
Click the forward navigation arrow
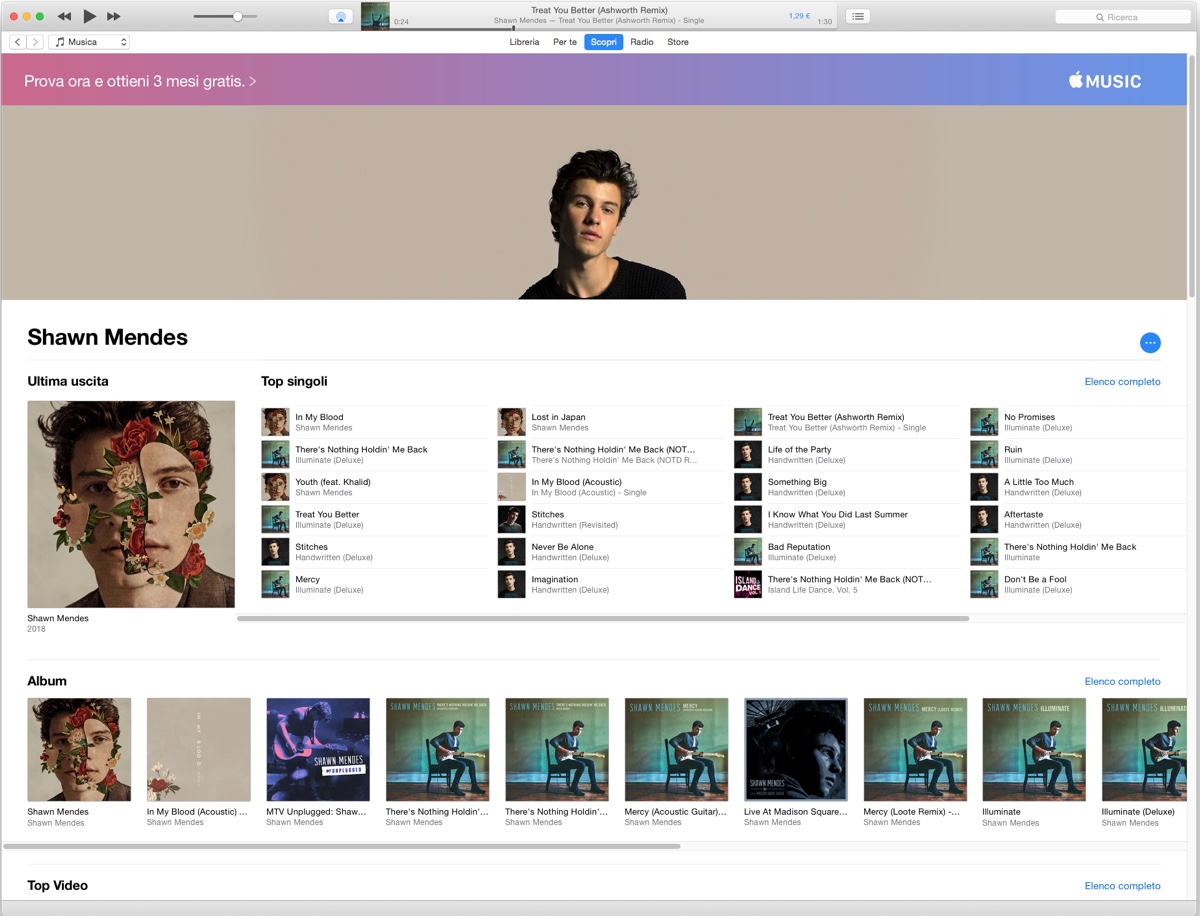(x=37, y=41)
